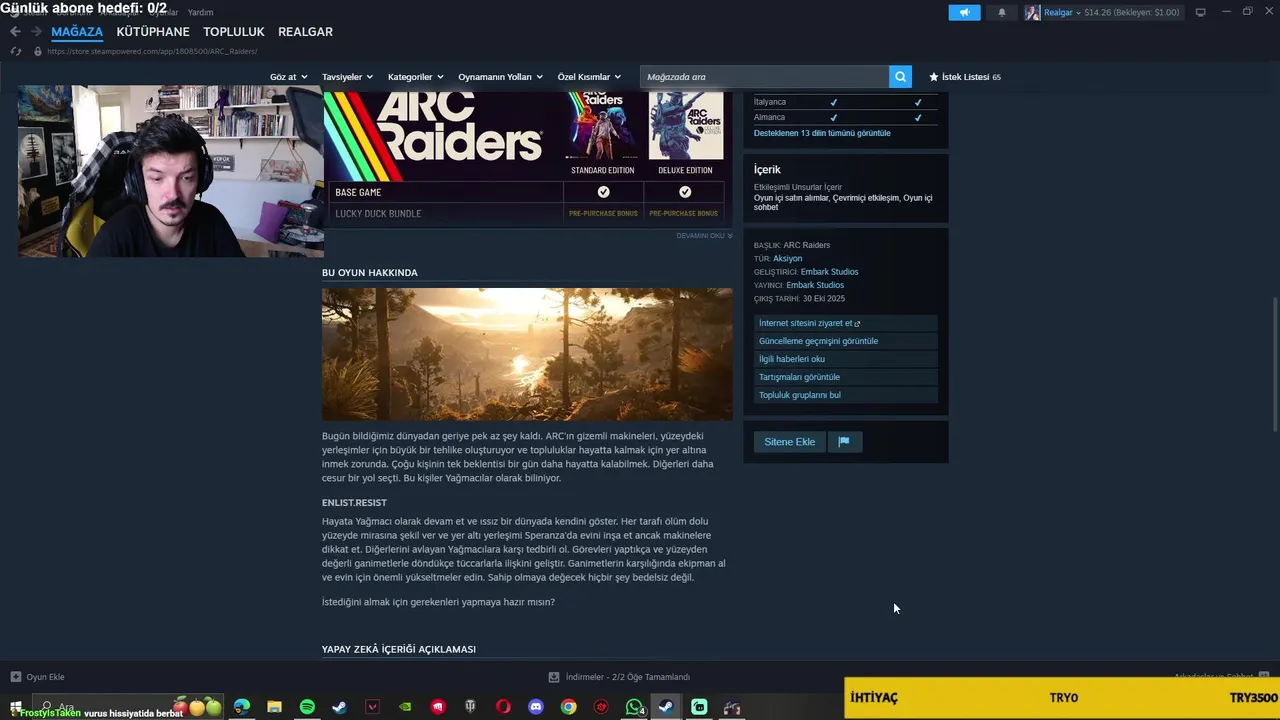Focus the Mağazada ara search field
The image size is (1280, 720).
tap(764, 77)
